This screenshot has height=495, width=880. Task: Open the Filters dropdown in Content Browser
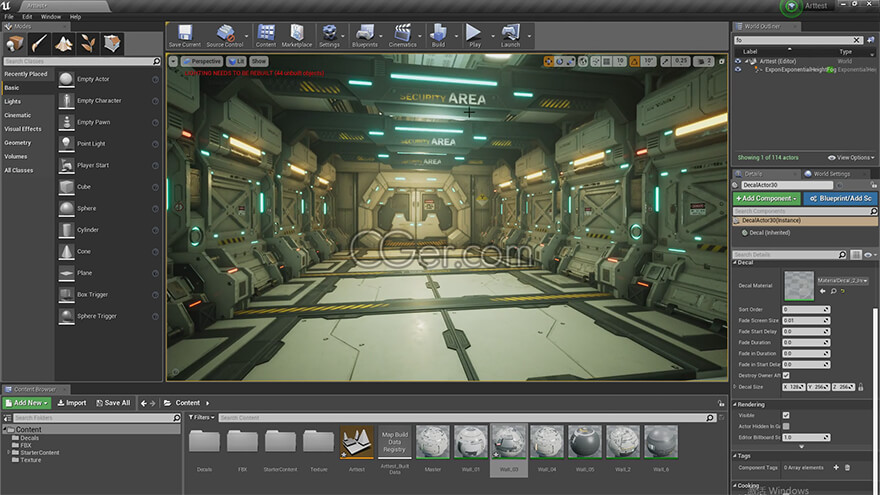[201, 418]
